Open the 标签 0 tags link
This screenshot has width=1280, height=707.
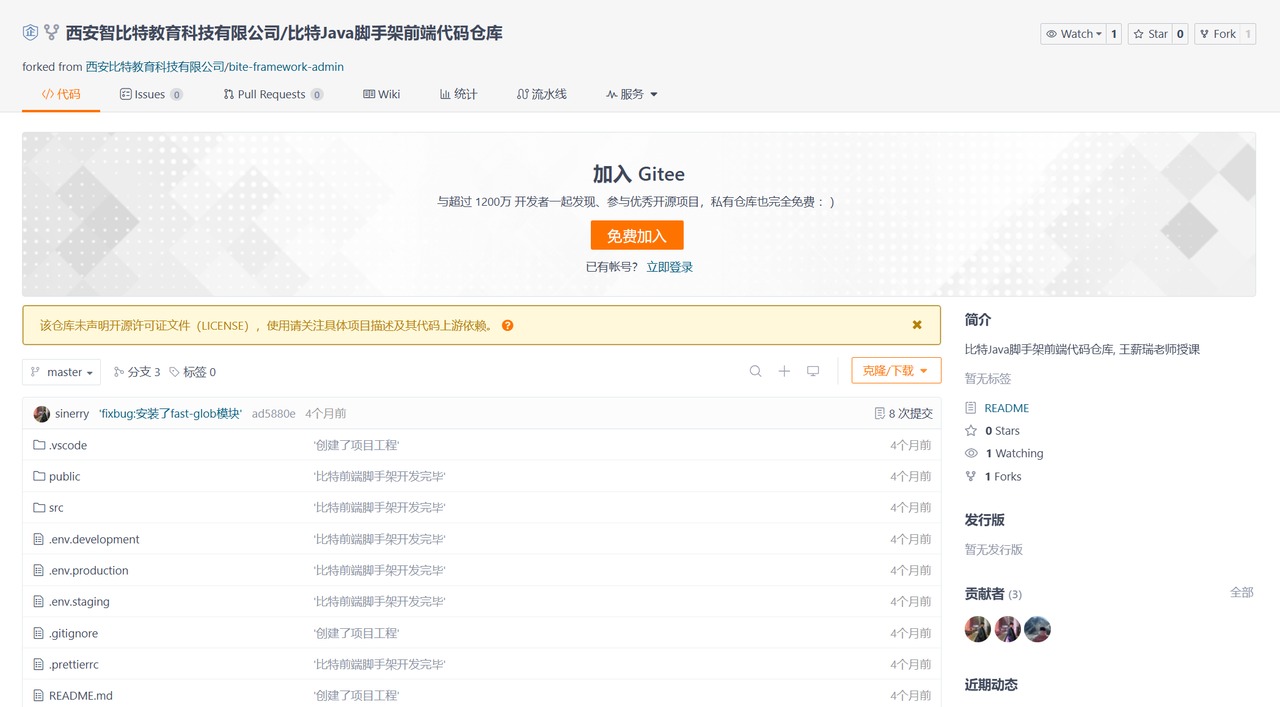tap(192, 372)
